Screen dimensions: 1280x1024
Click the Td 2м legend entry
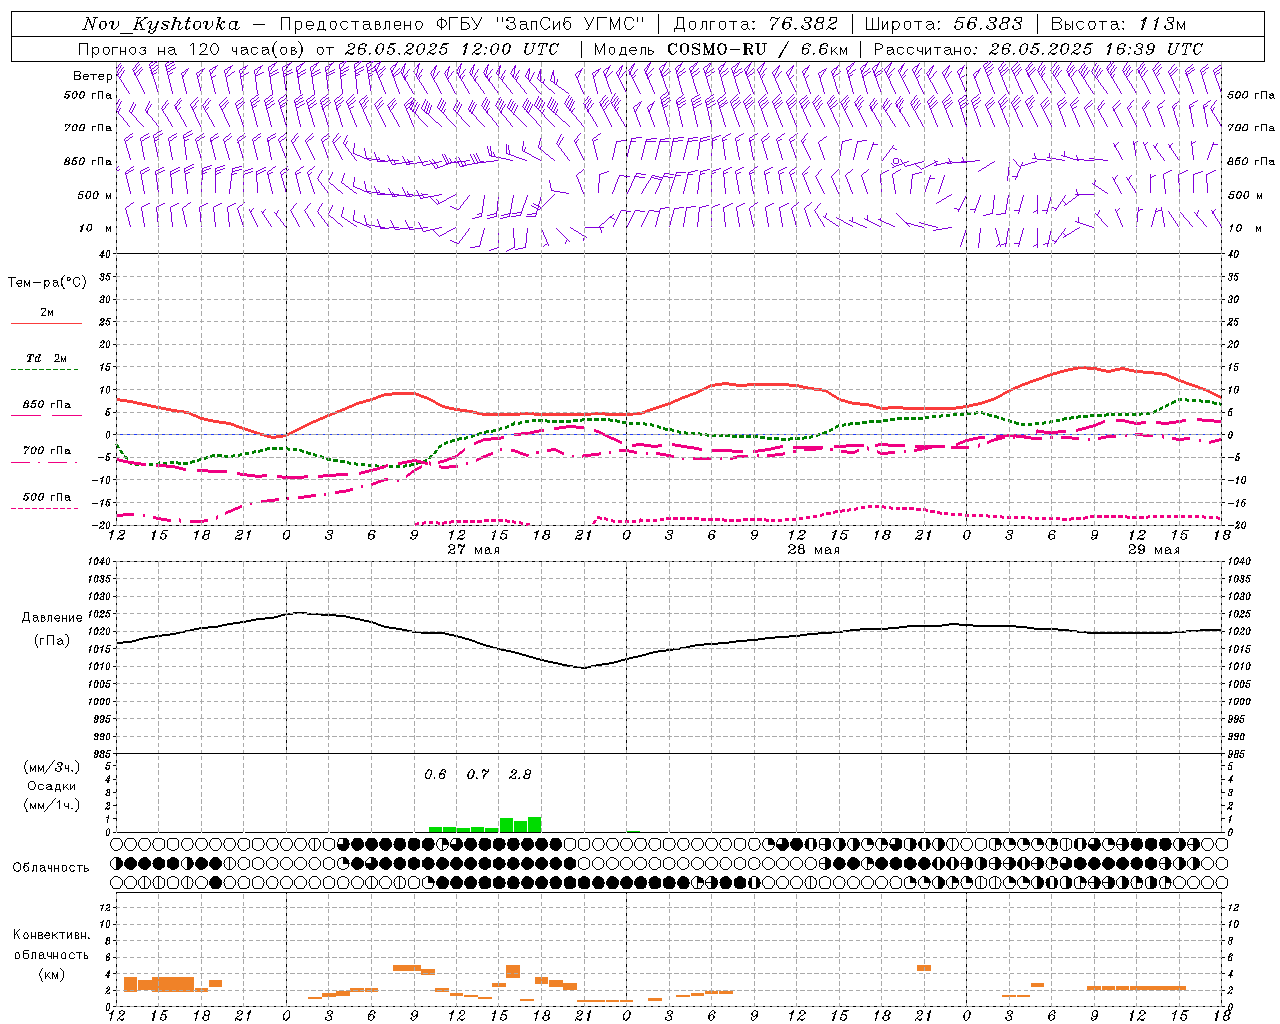[46, 358]
